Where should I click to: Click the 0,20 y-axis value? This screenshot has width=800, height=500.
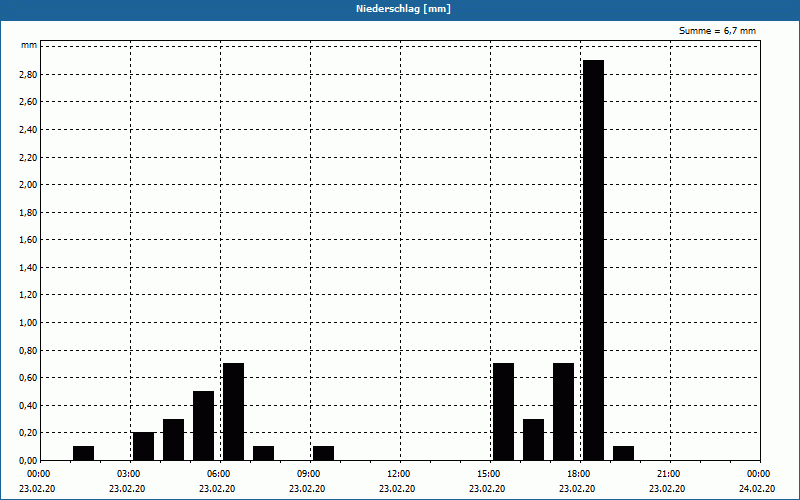point(28,433)
